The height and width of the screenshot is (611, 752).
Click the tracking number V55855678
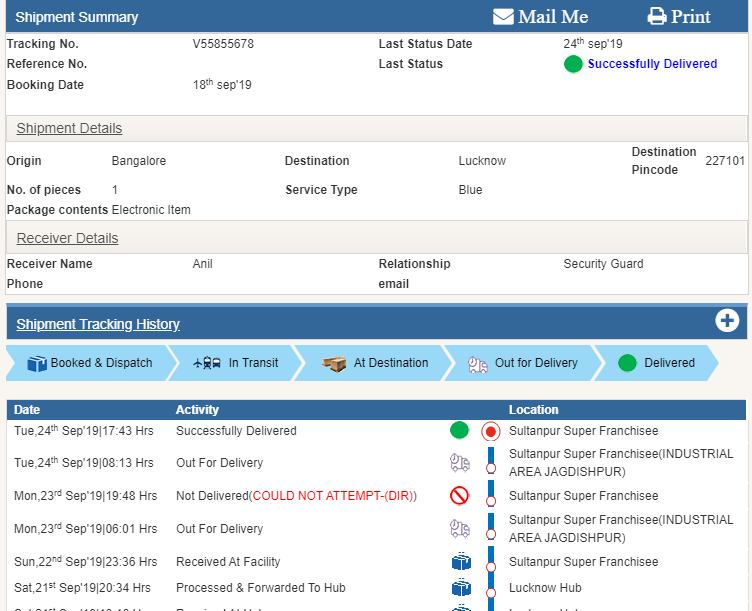click(223, 44)
